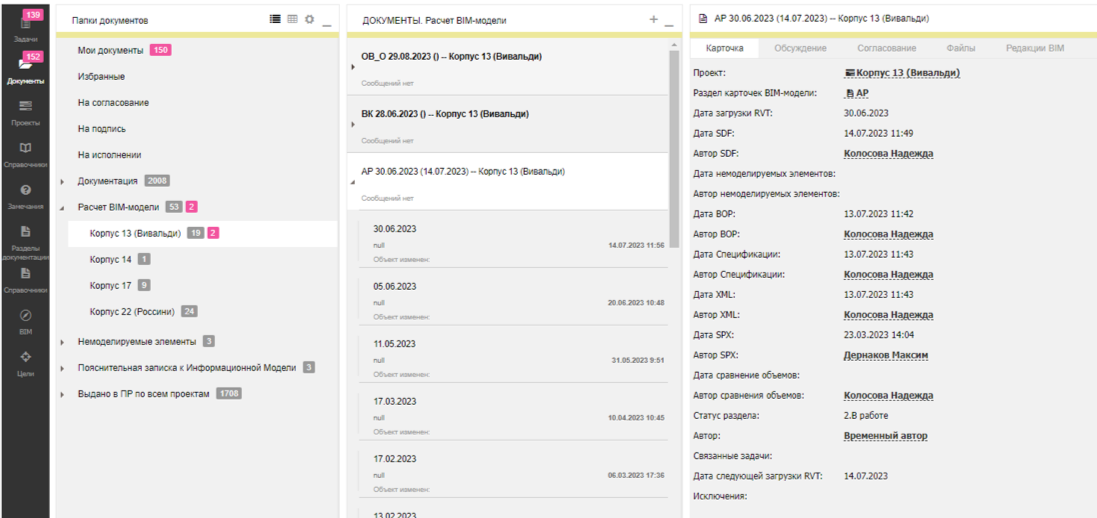The image size is (1097, 518).
Task: Expand Пояснительная записка к Информационной Модели
Action: click(62, 368)
